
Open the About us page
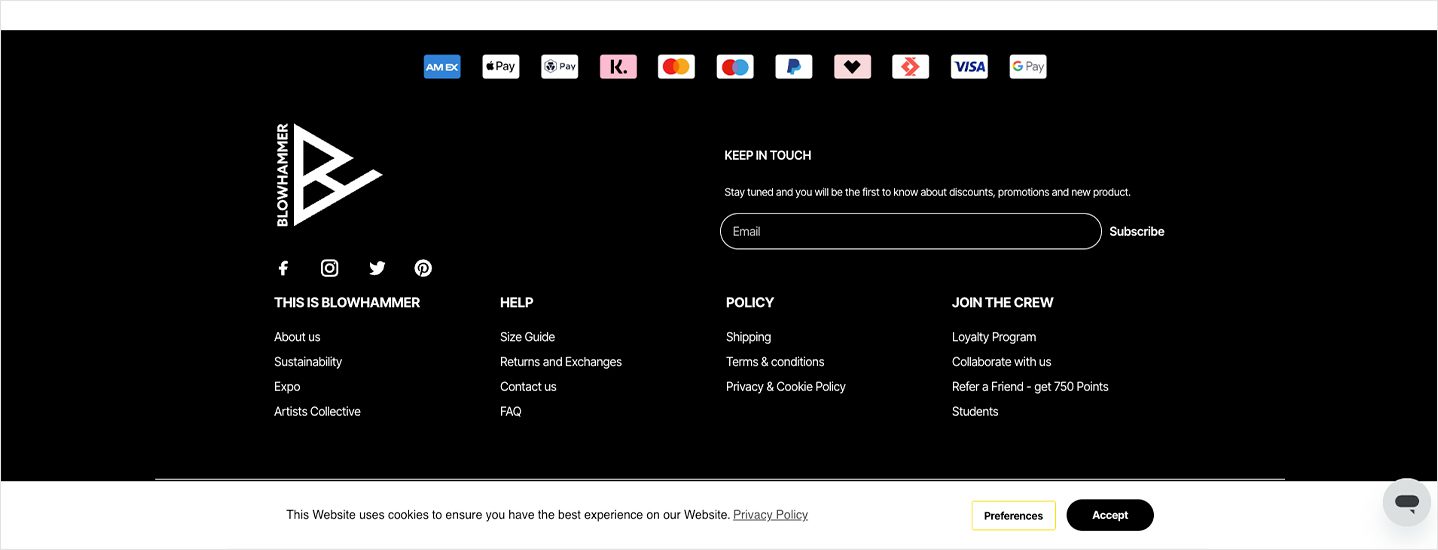[x=297, y=337]
